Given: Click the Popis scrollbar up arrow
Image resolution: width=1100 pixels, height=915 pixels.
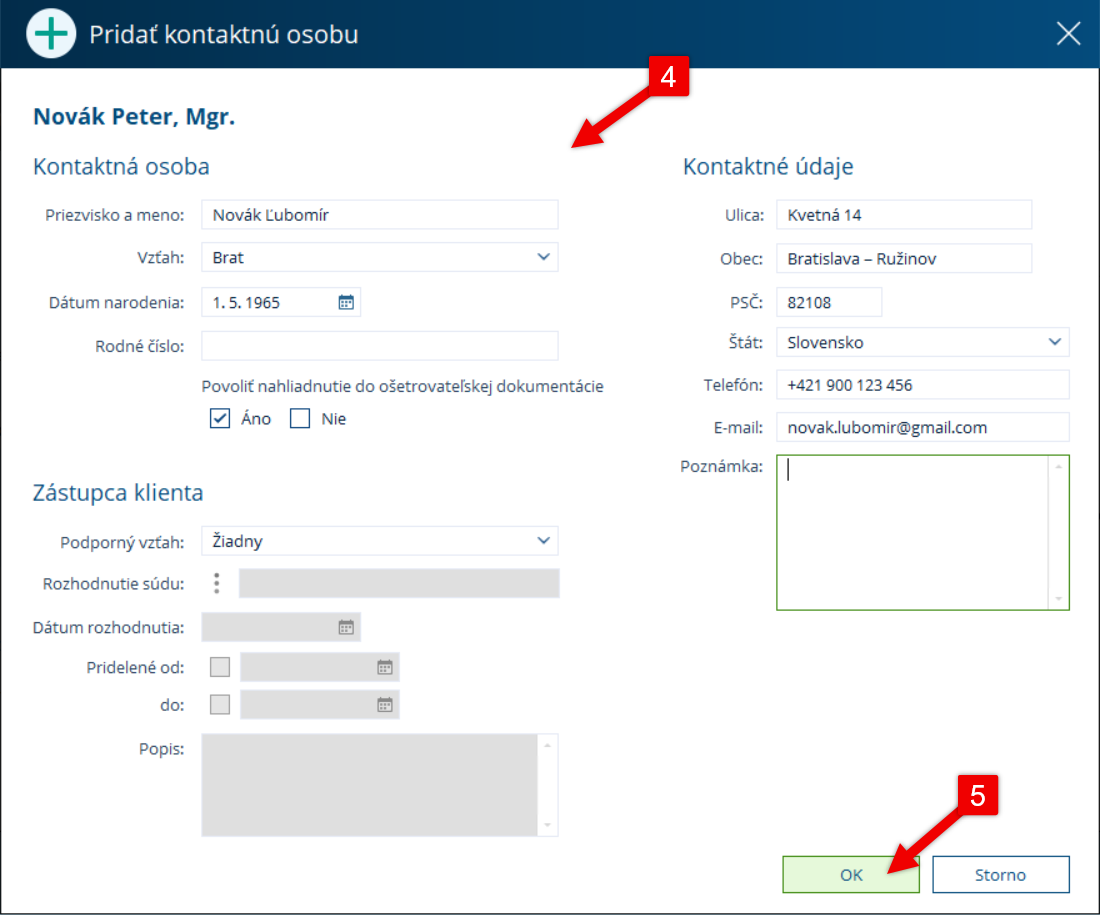Looking at the screenshot, I should tap(547, 745).
